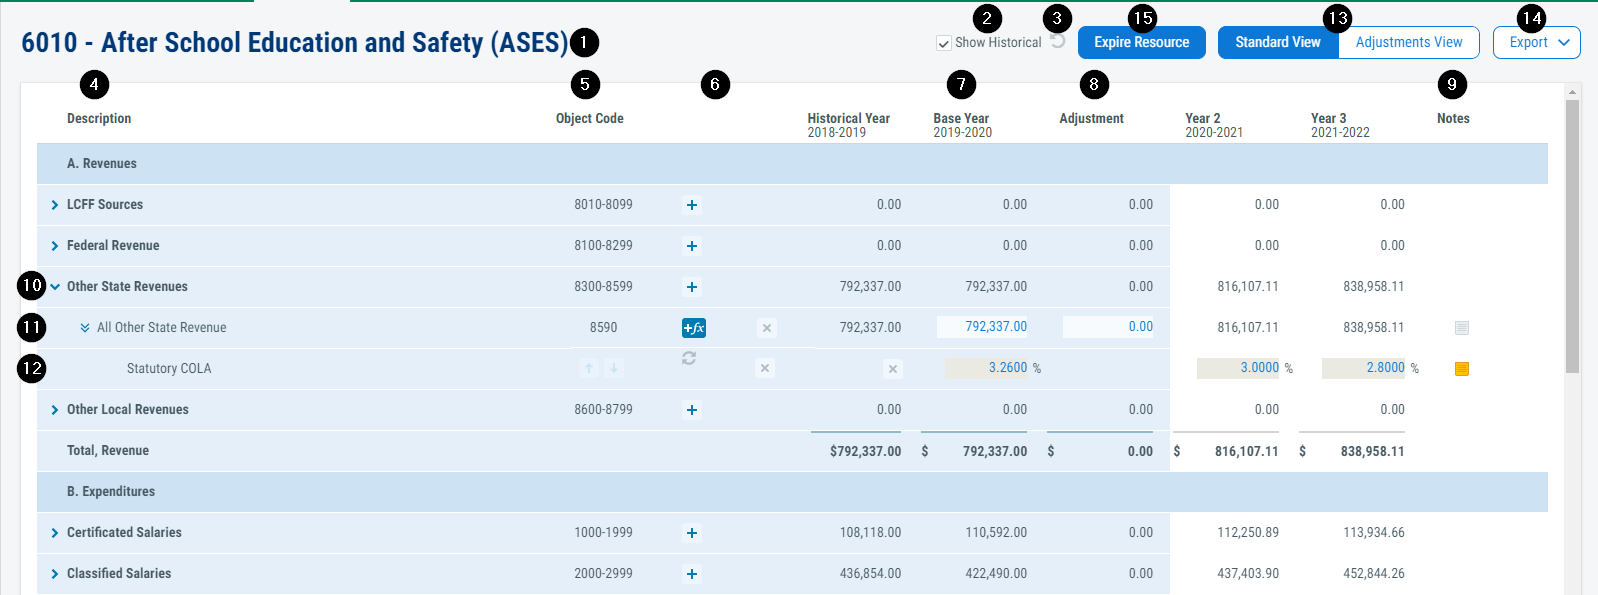
Task: Click the Object Code column header
Action: [590, 118]
